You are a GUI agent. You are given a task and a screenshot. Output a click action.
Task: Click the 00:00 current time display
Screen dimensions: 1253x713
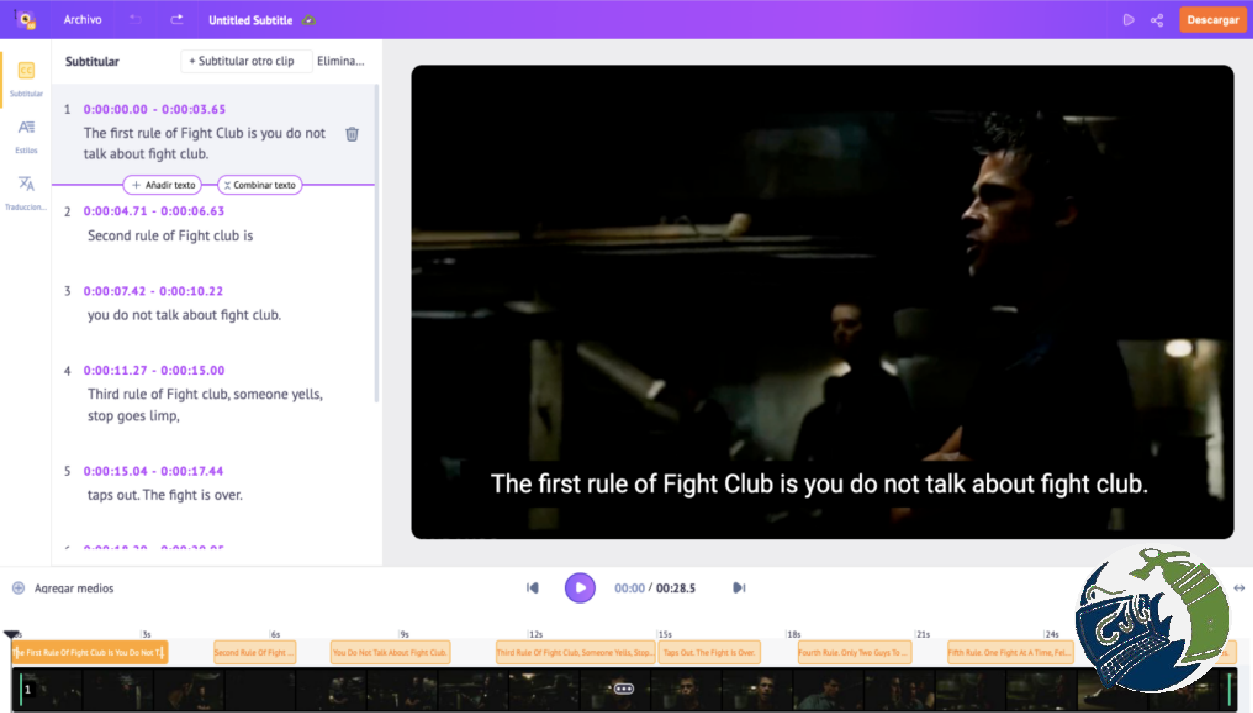click(629, 588)
